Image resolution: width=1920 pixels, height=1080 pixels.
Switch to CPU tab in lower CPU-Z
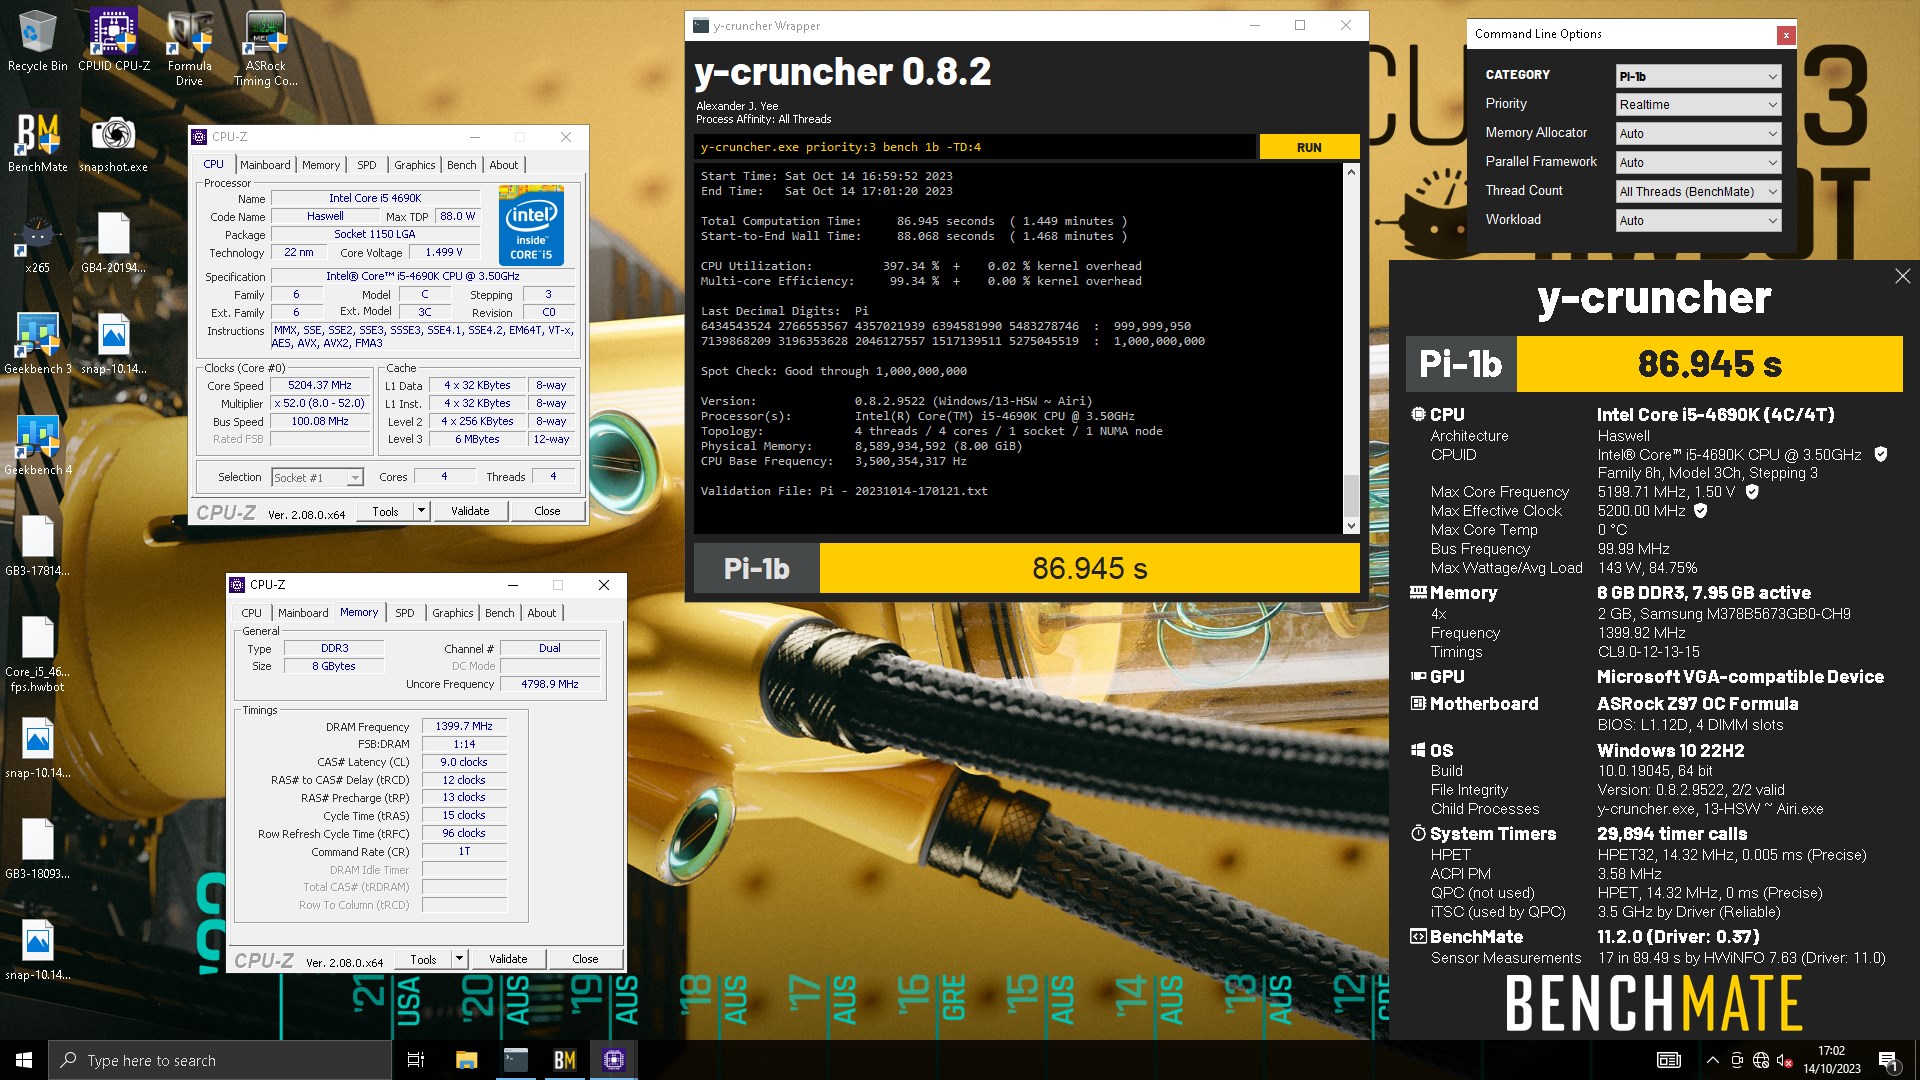coord(252,613)
